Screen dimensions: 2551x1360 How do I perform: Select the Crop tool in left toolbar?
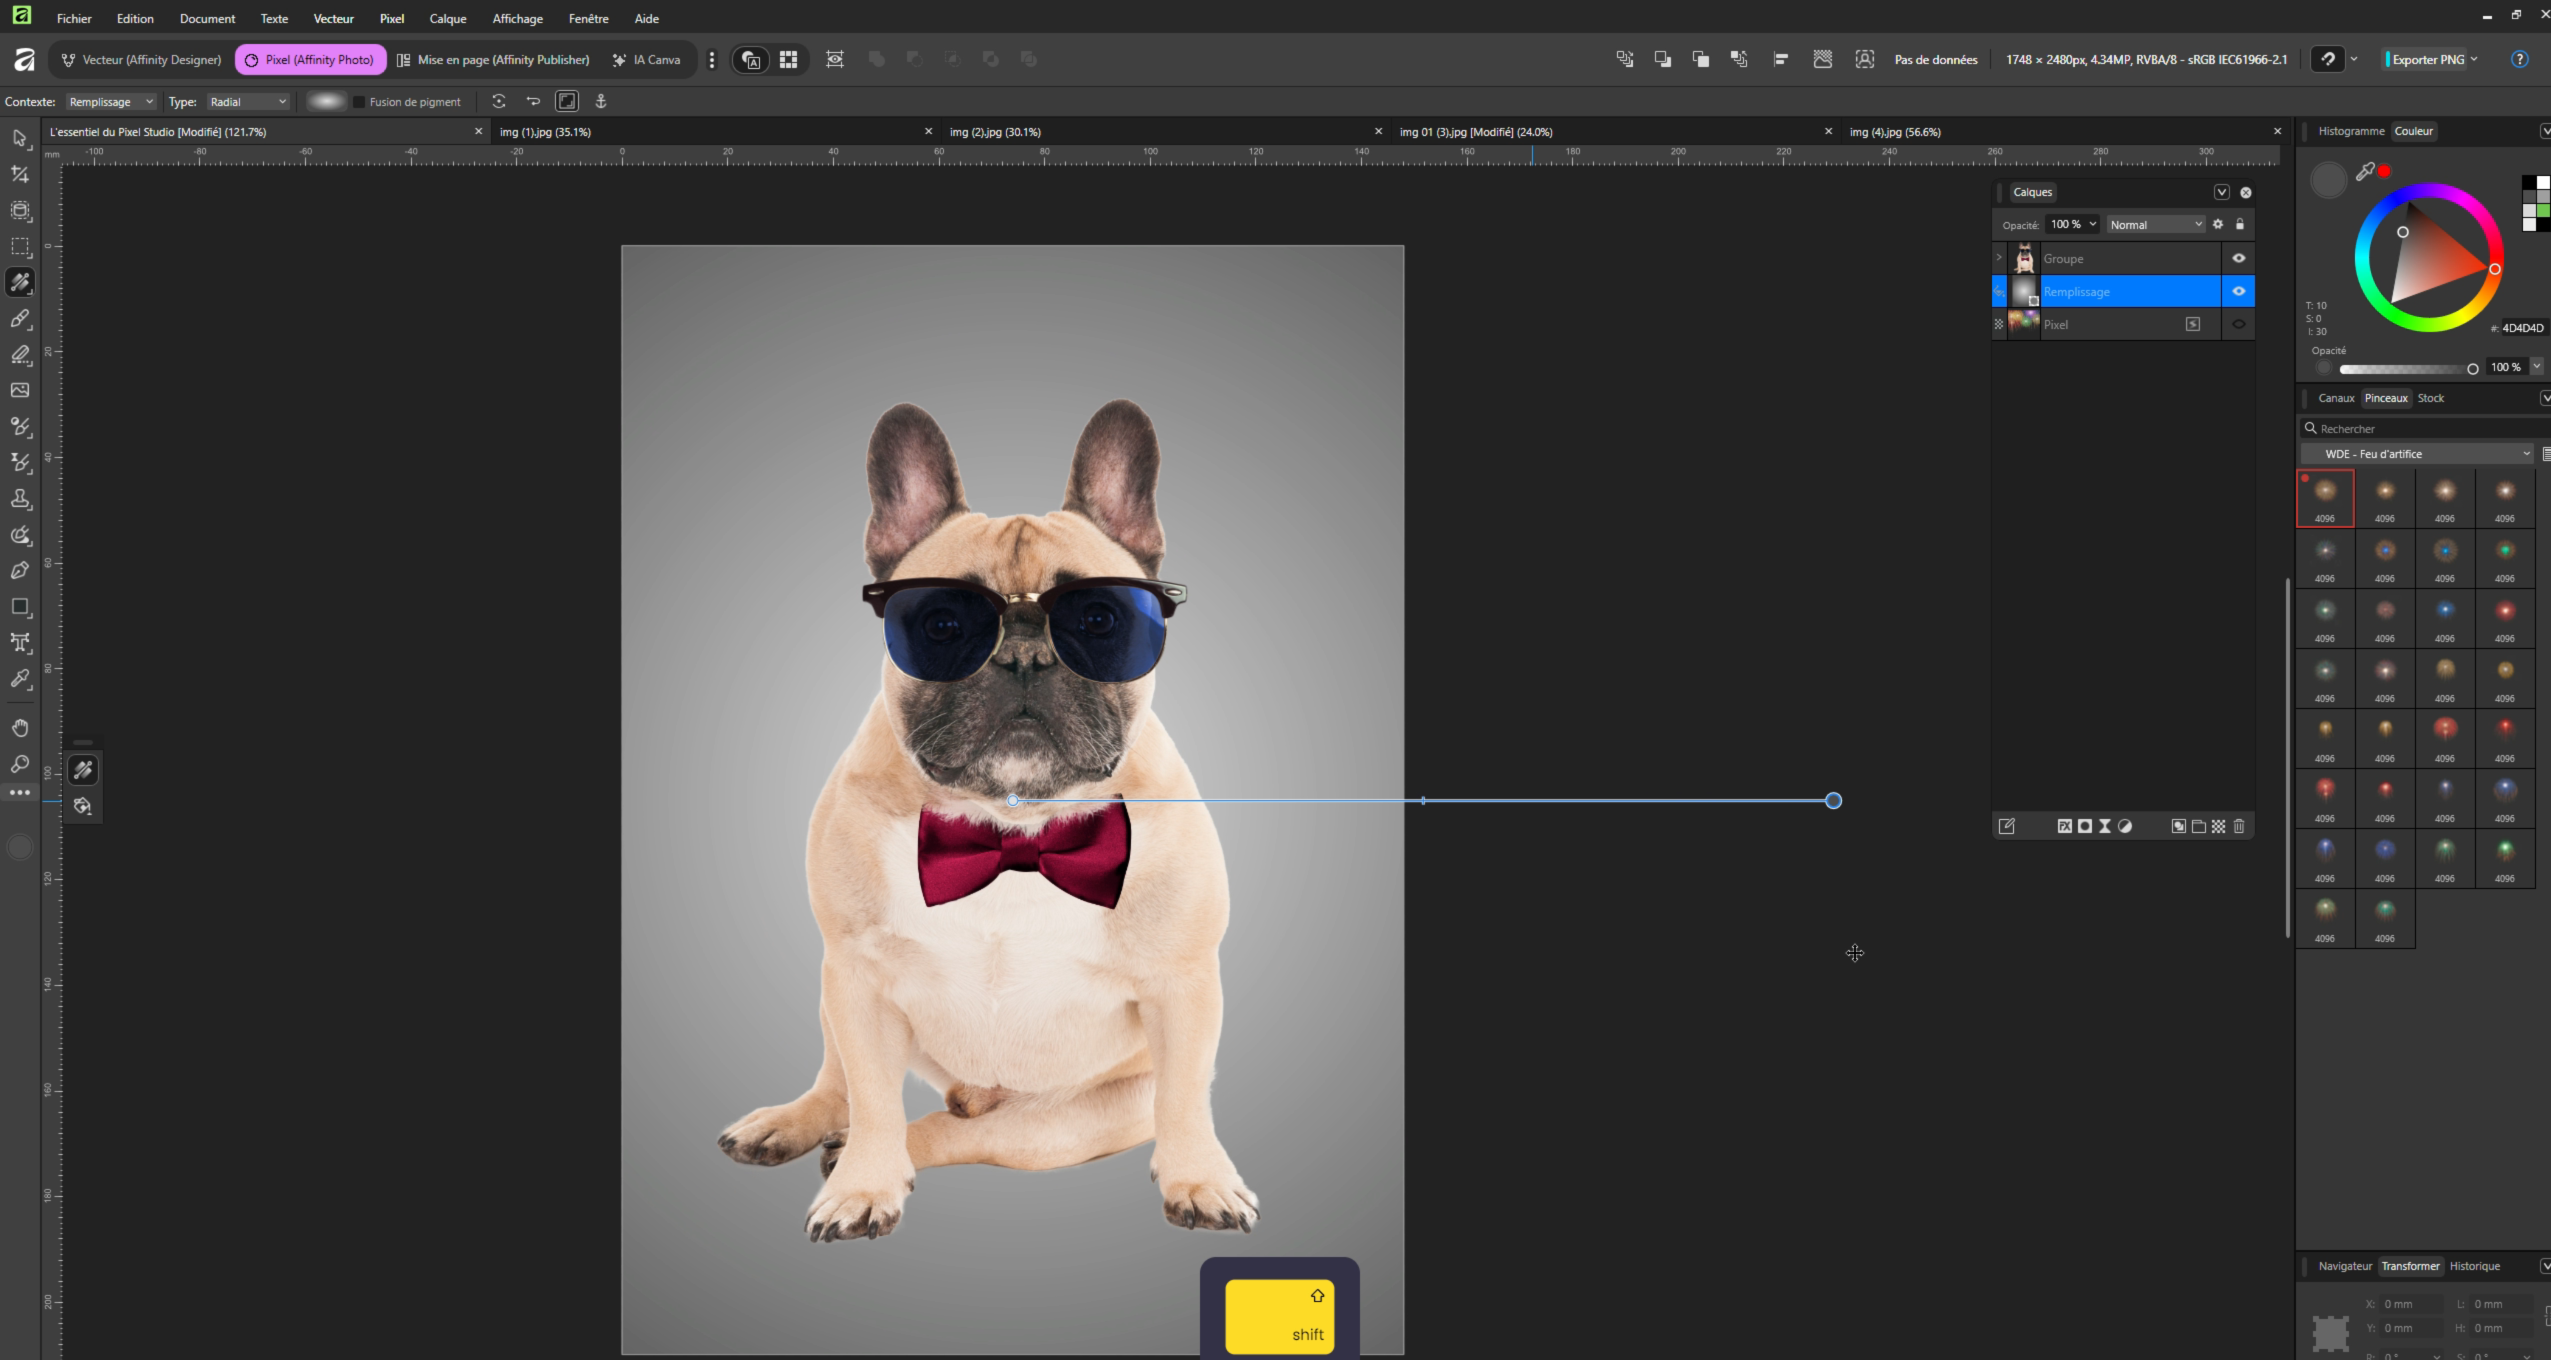20,174
